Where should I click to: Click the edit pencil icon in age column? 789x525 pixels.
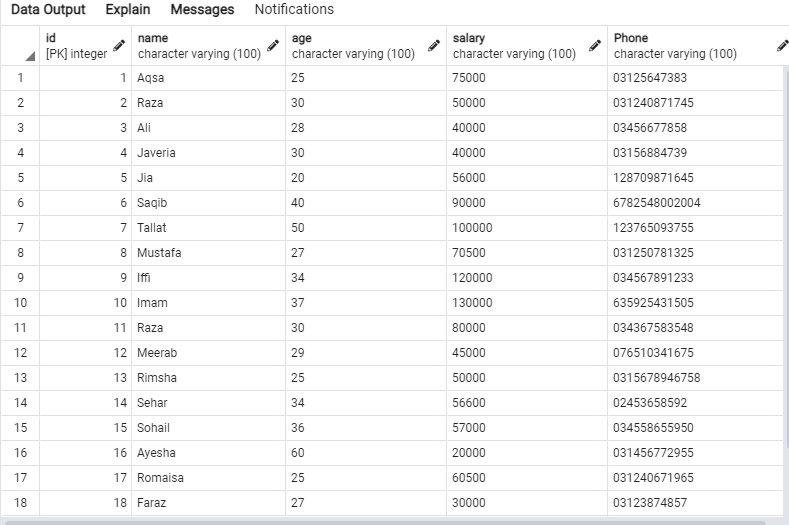pos(434,45)
